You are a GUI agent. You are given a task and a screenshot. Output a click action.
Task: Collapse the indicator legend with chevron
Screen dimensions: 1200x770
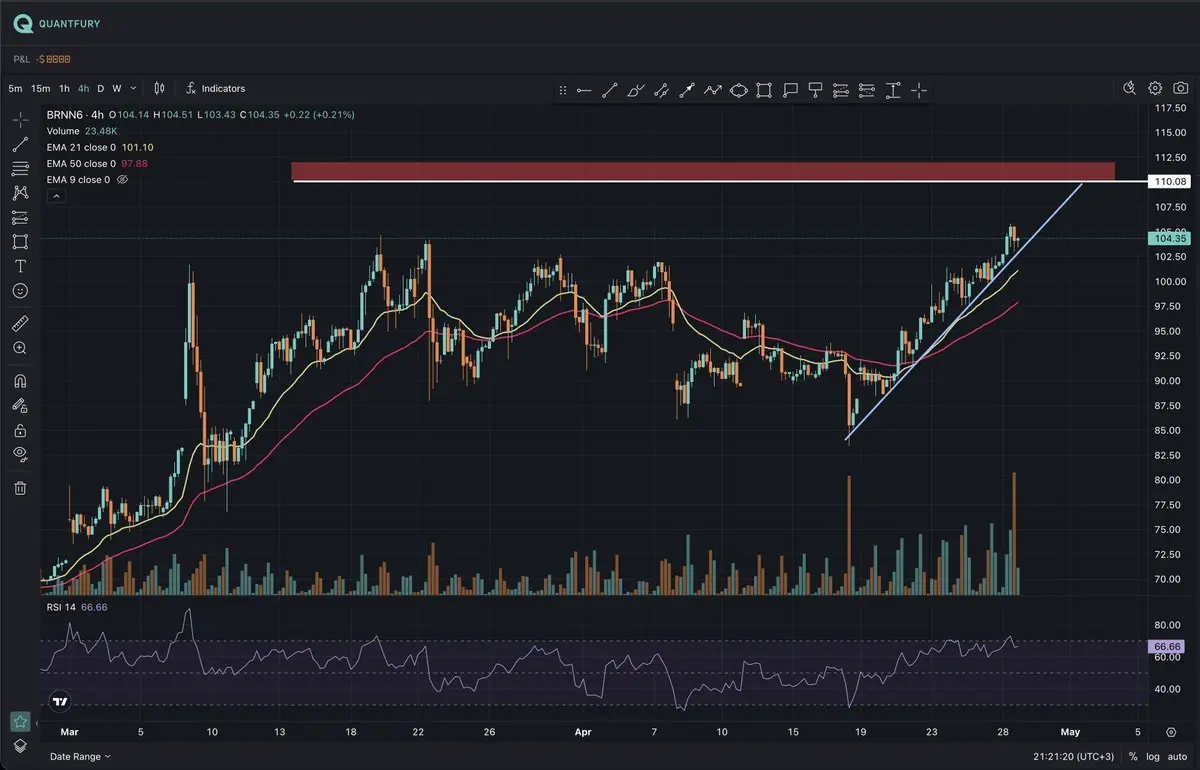(56, 197)
